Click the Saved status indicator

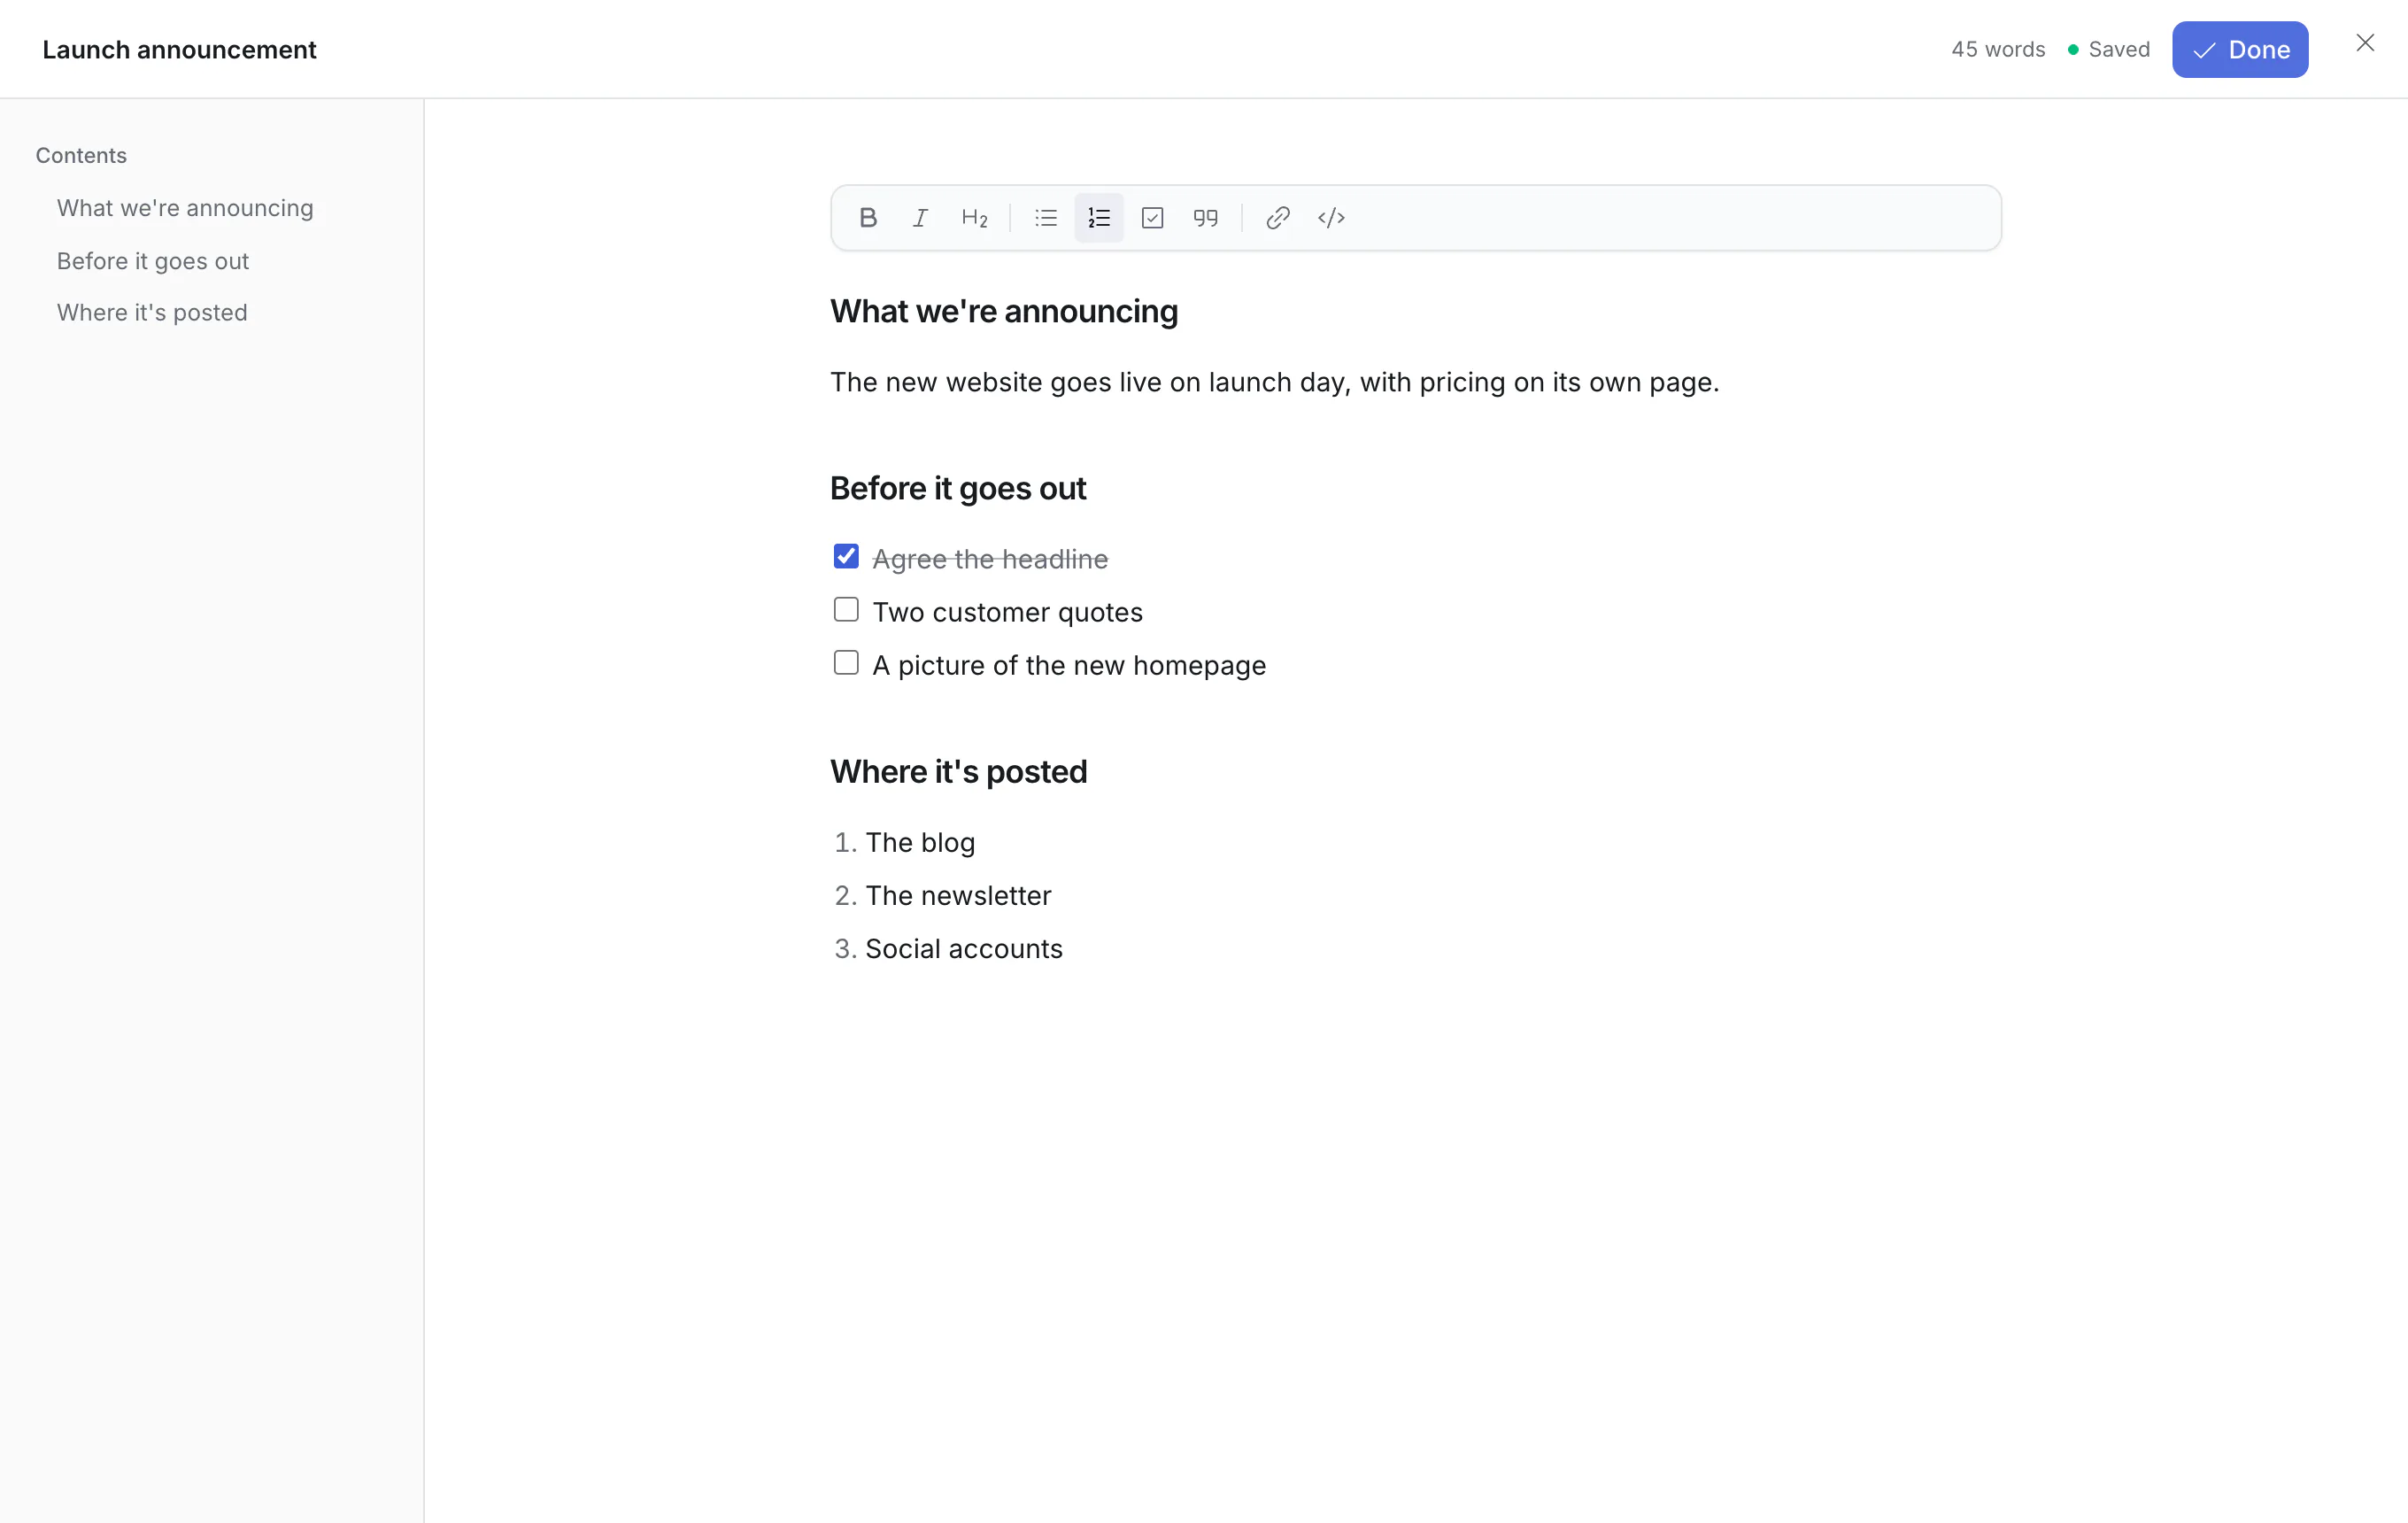[2108, 49]
